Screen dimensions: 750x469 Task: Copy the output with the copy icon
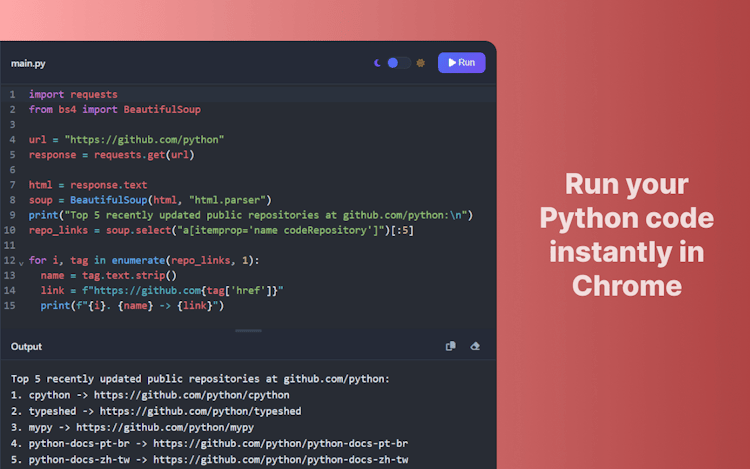[x=451, y=346]
